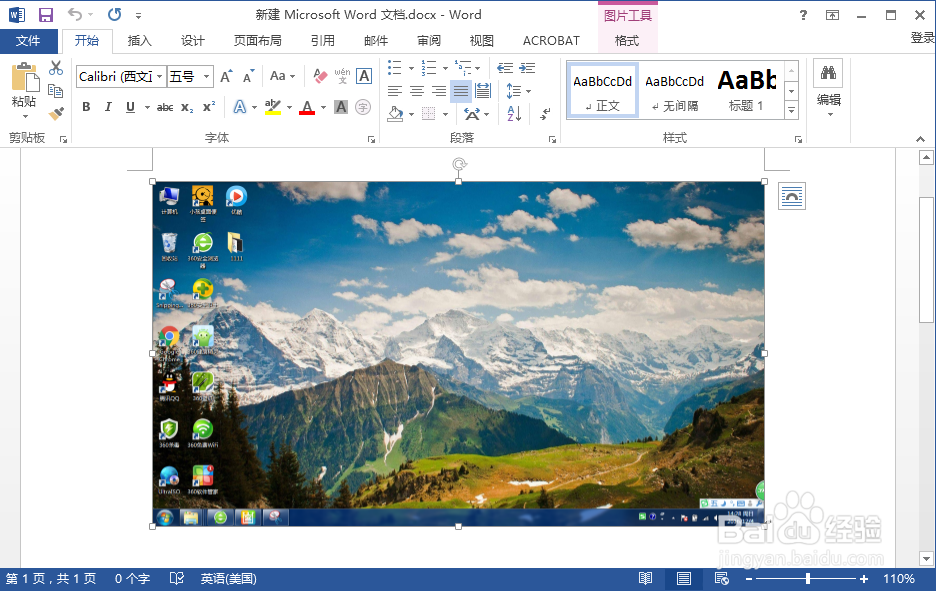Viewport: 936px width, 591px height.
Task: Click the Save icon in the quick access toolbar
Action: [x=45, y=15]
